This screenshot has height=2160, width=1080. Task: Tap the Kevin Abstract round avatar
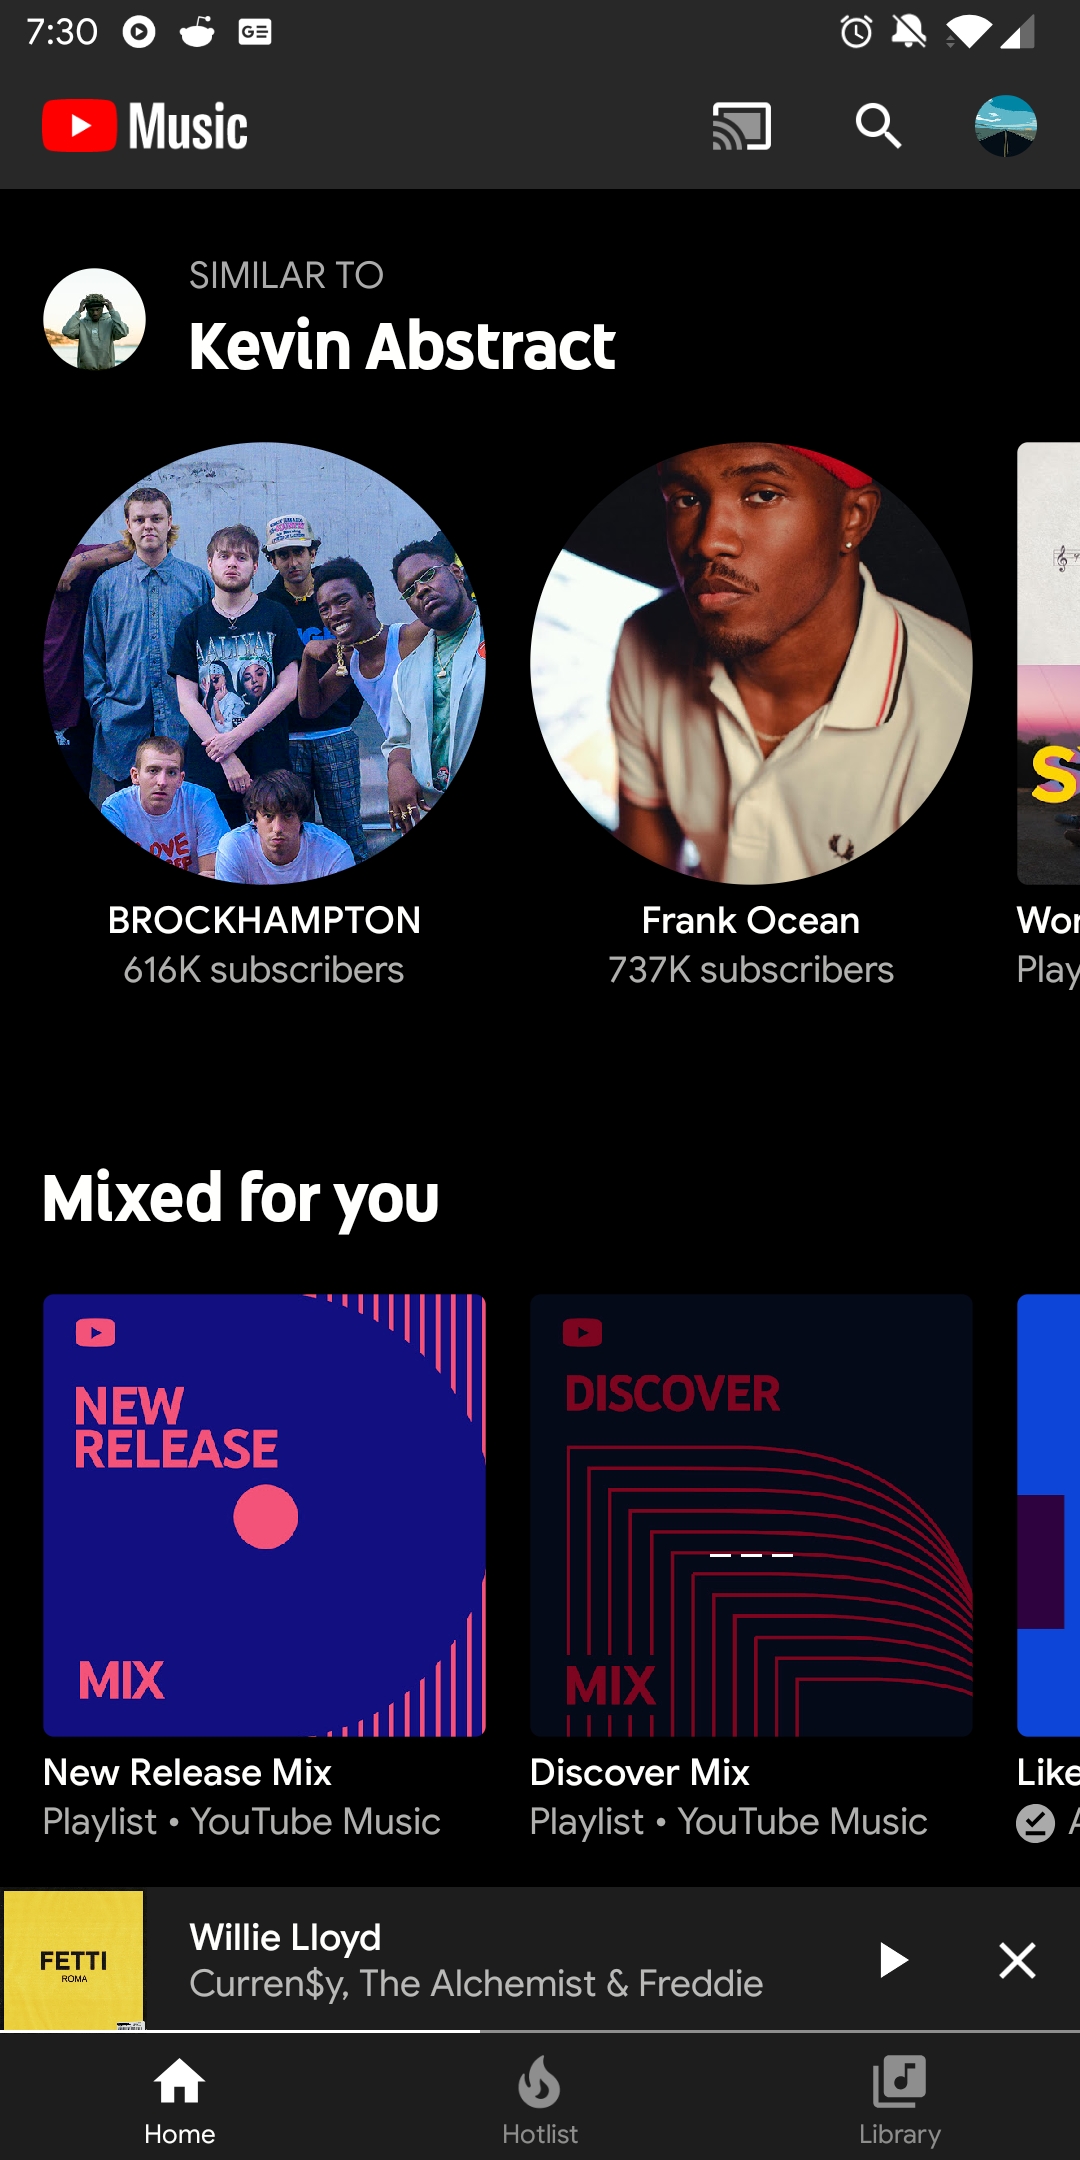[x=94, y=319]
